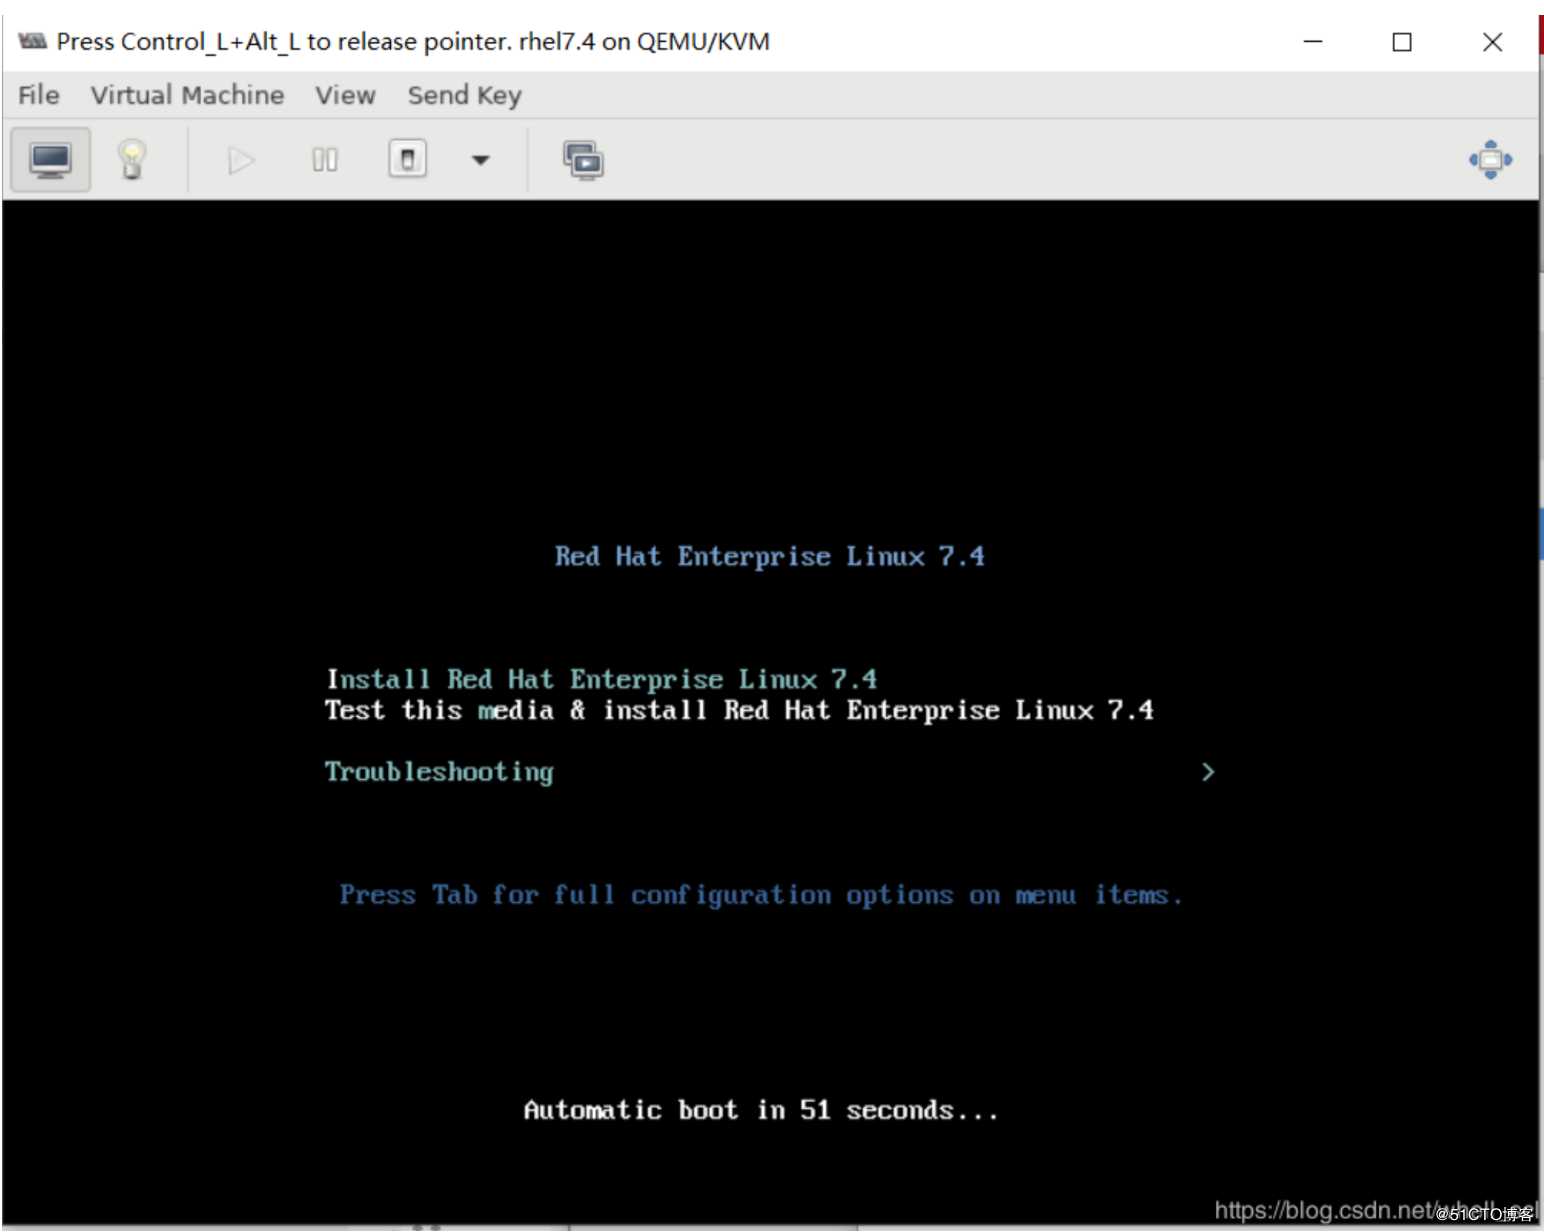1544x1232 pixels.
Task: Minimize the rhel7.4 VM window
Action: click(x=1313, y=41)
